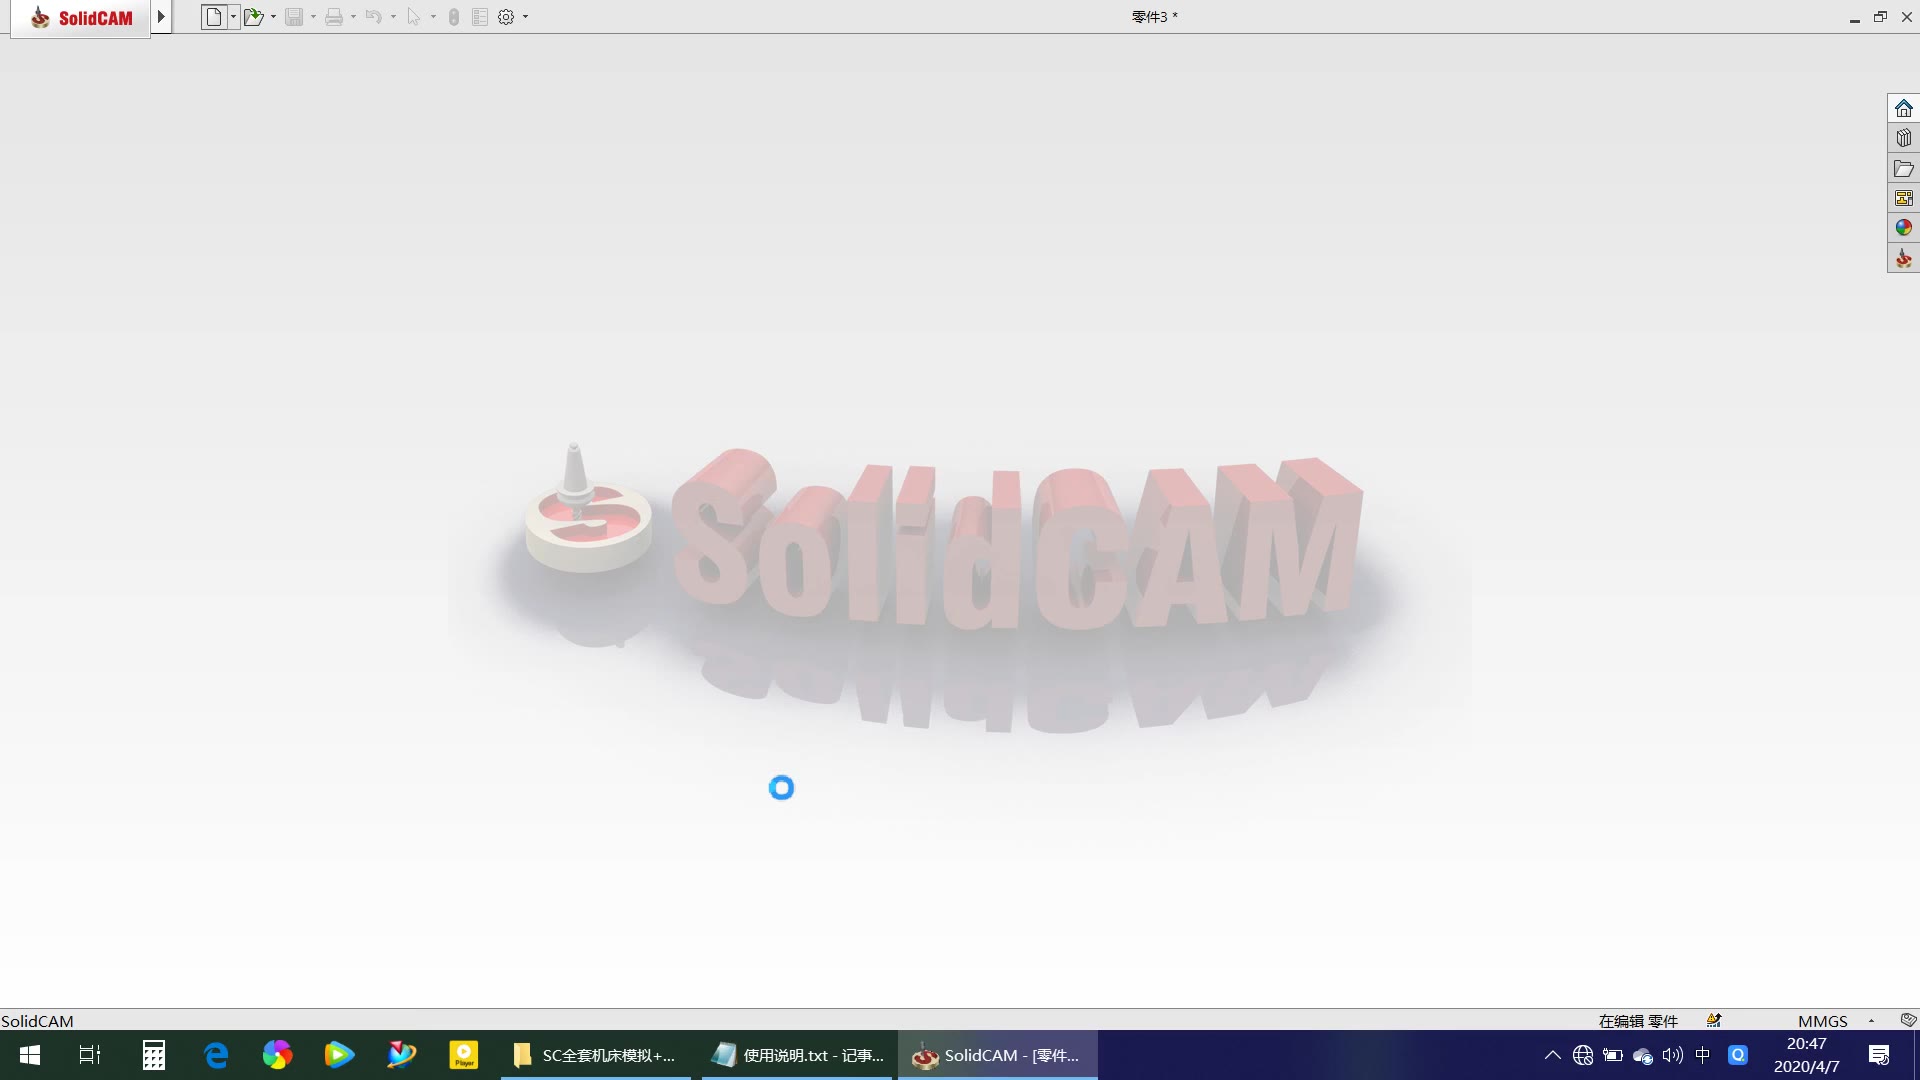This screenshot has width=1920, height=1080.
Task: Minimize the SolidCAM window
Action: pyautogui.click(x=1854, y=17)
